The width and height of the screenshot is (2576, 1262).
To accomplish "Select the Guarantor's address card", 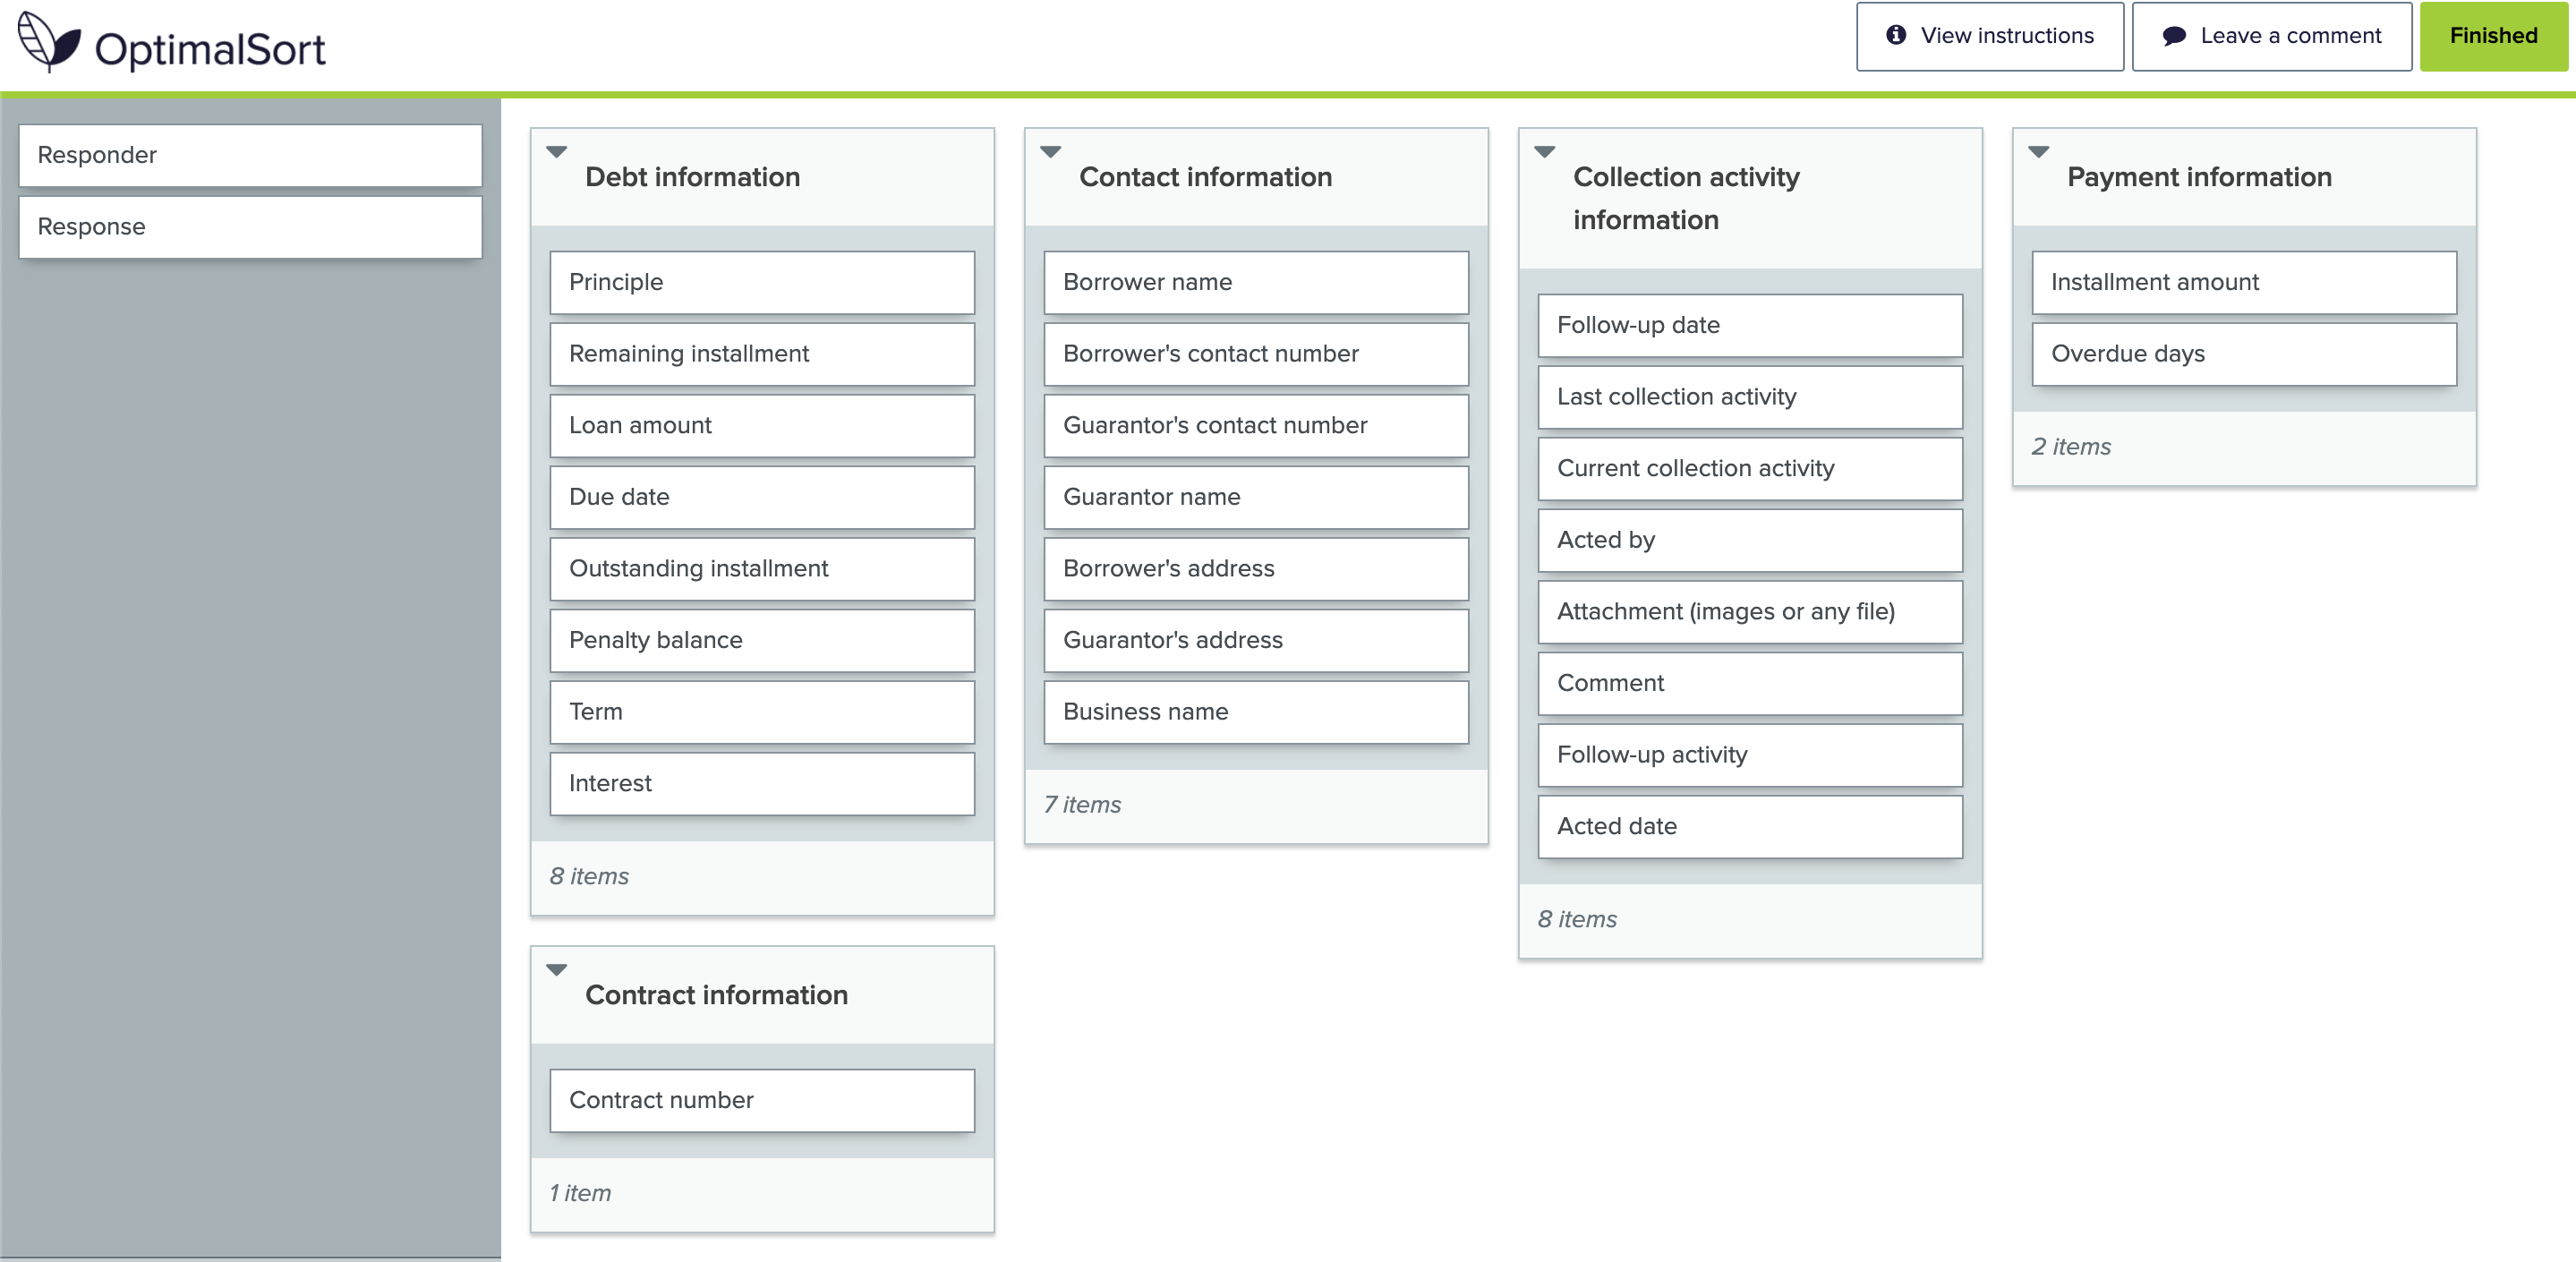I will (1256, 640).
